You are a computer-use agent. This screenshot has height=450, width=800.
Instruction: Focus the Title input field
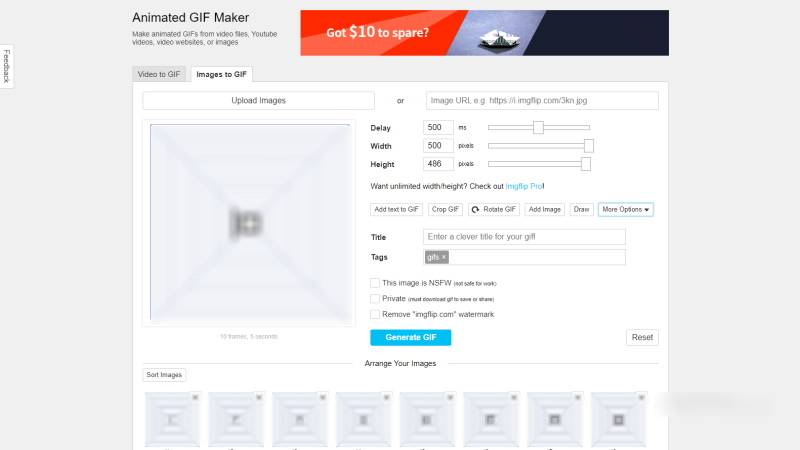coord(524,237)
